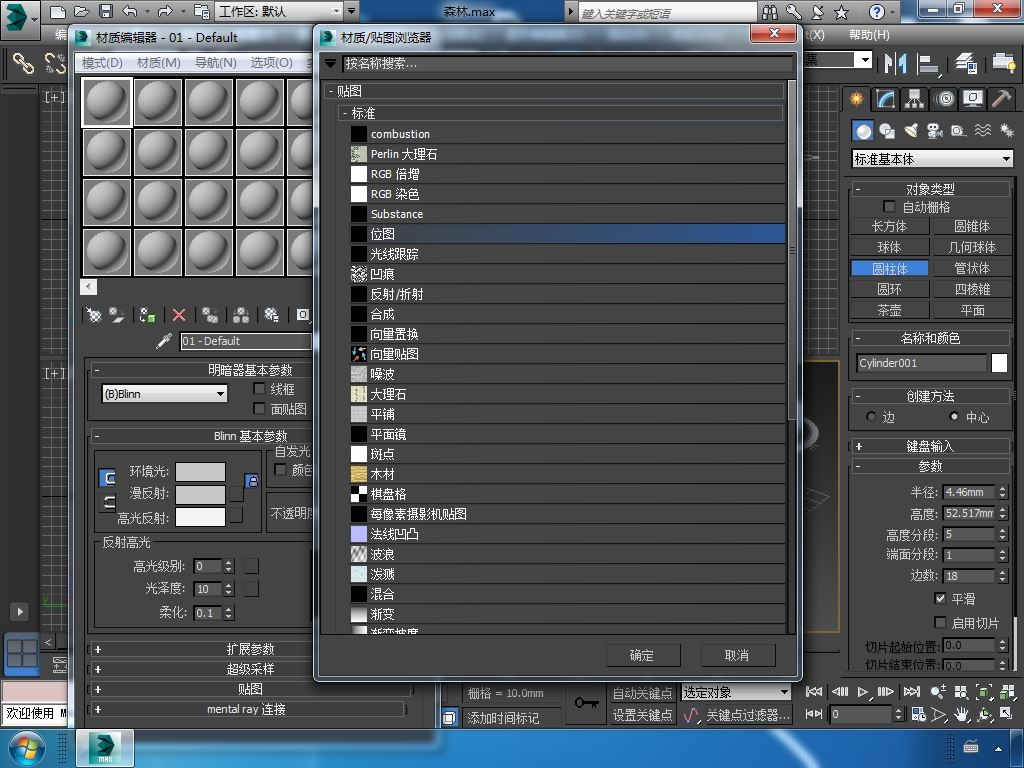1024x768 pixels.
Task: Redo the action in the top toolbar
Action: [165, 11]
